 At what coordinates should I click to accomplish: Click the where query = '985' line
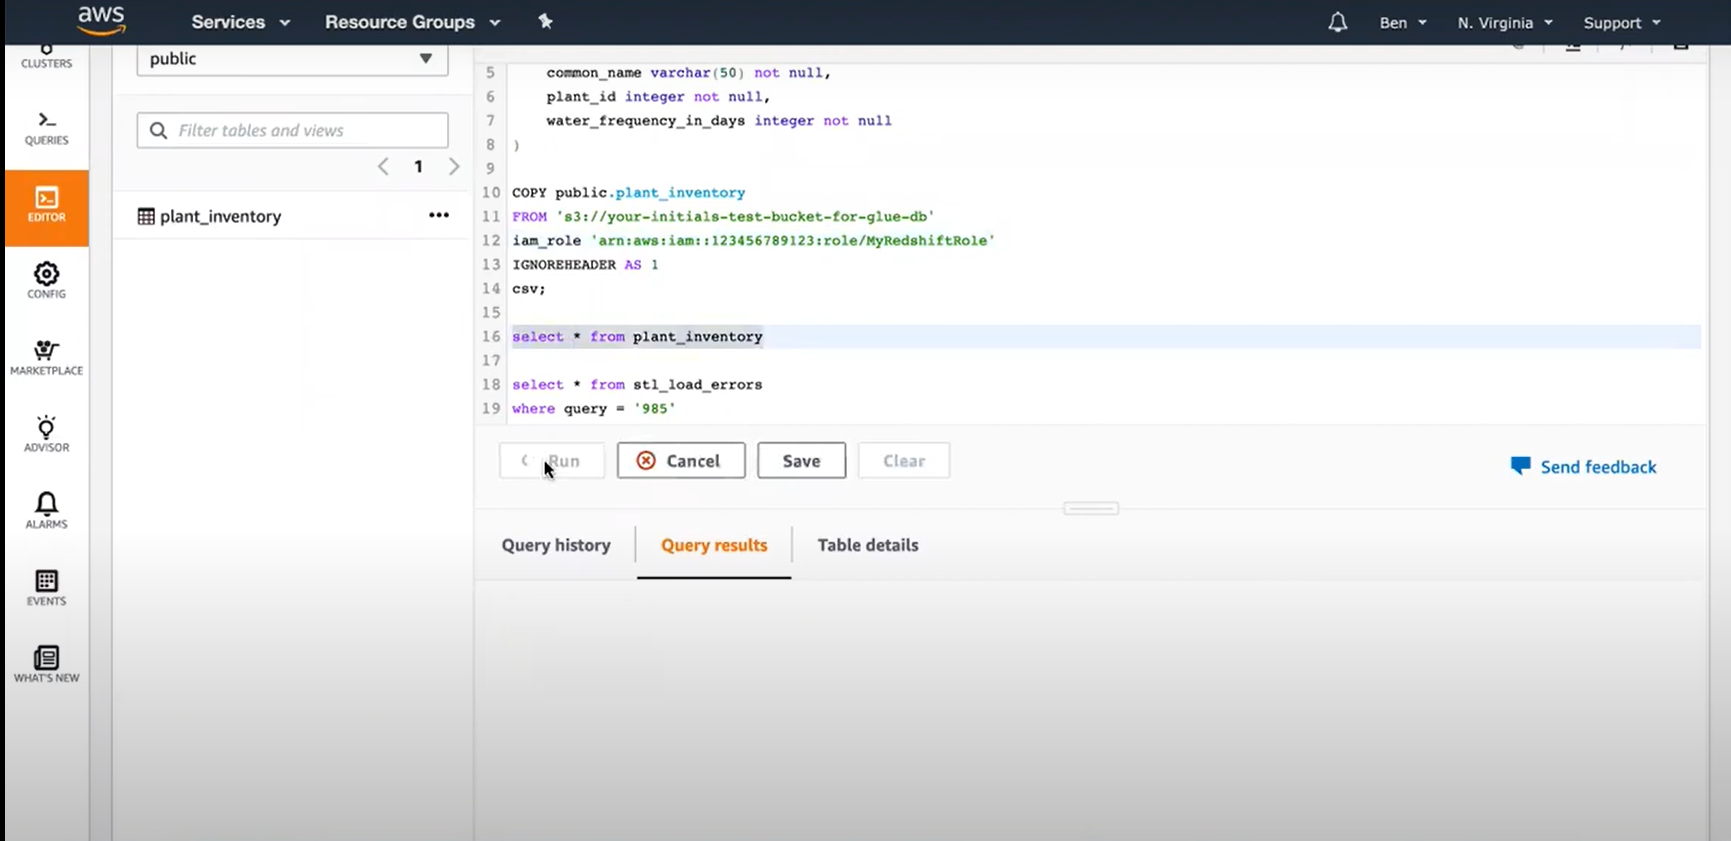pos(594,409)
